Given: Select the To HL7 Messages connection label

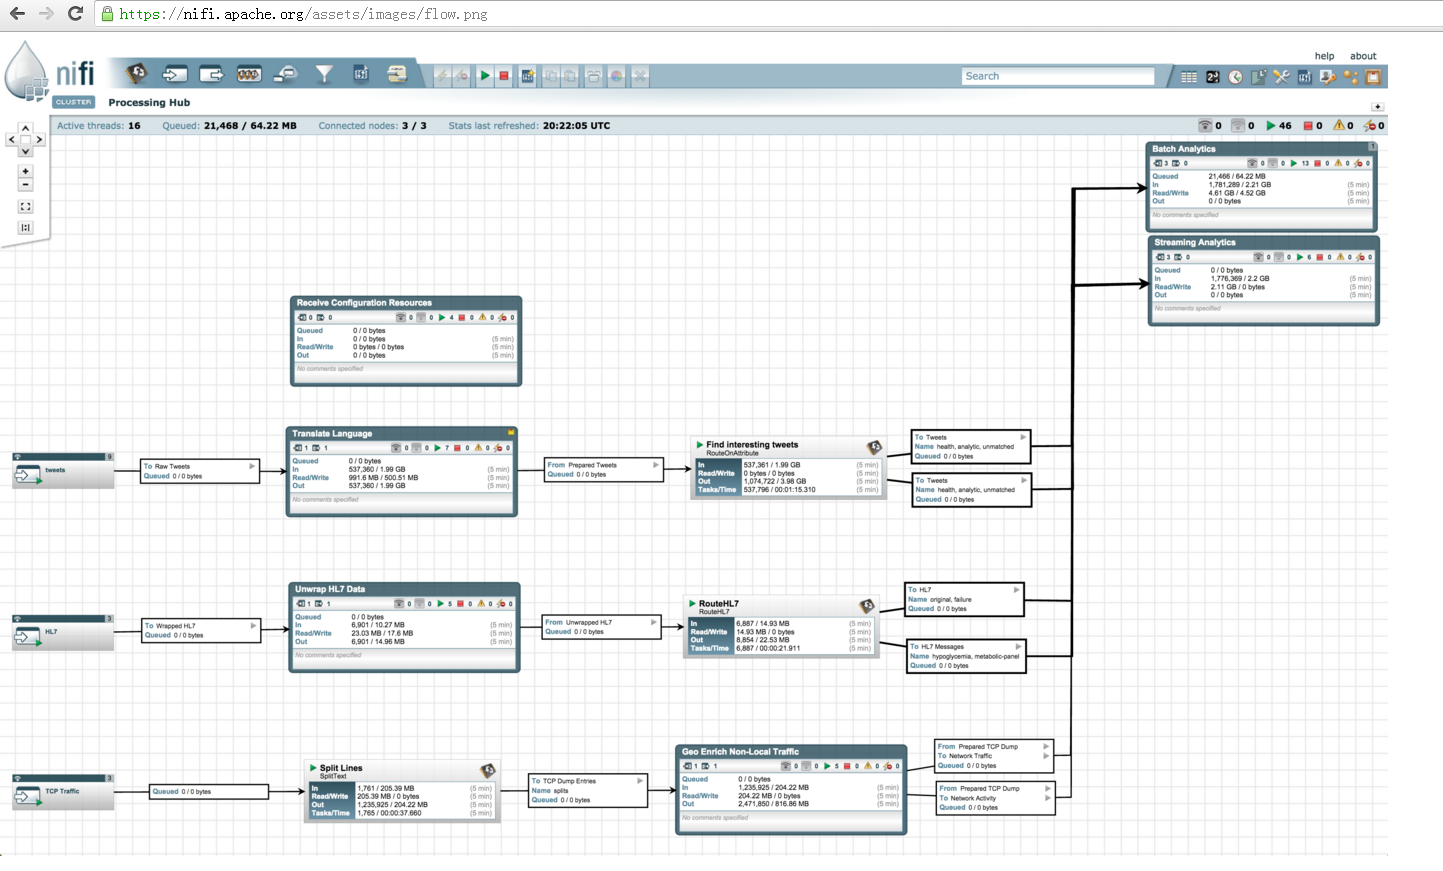Looking at the screenshot, I should [x=967, y=656].
